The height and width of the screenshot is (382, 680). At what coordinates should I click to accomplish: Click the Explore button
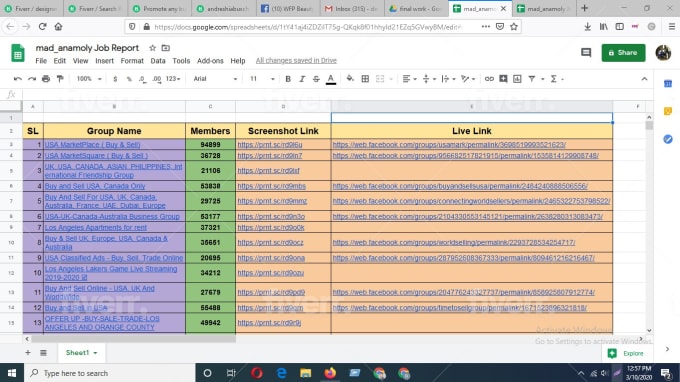coord(625,353)
